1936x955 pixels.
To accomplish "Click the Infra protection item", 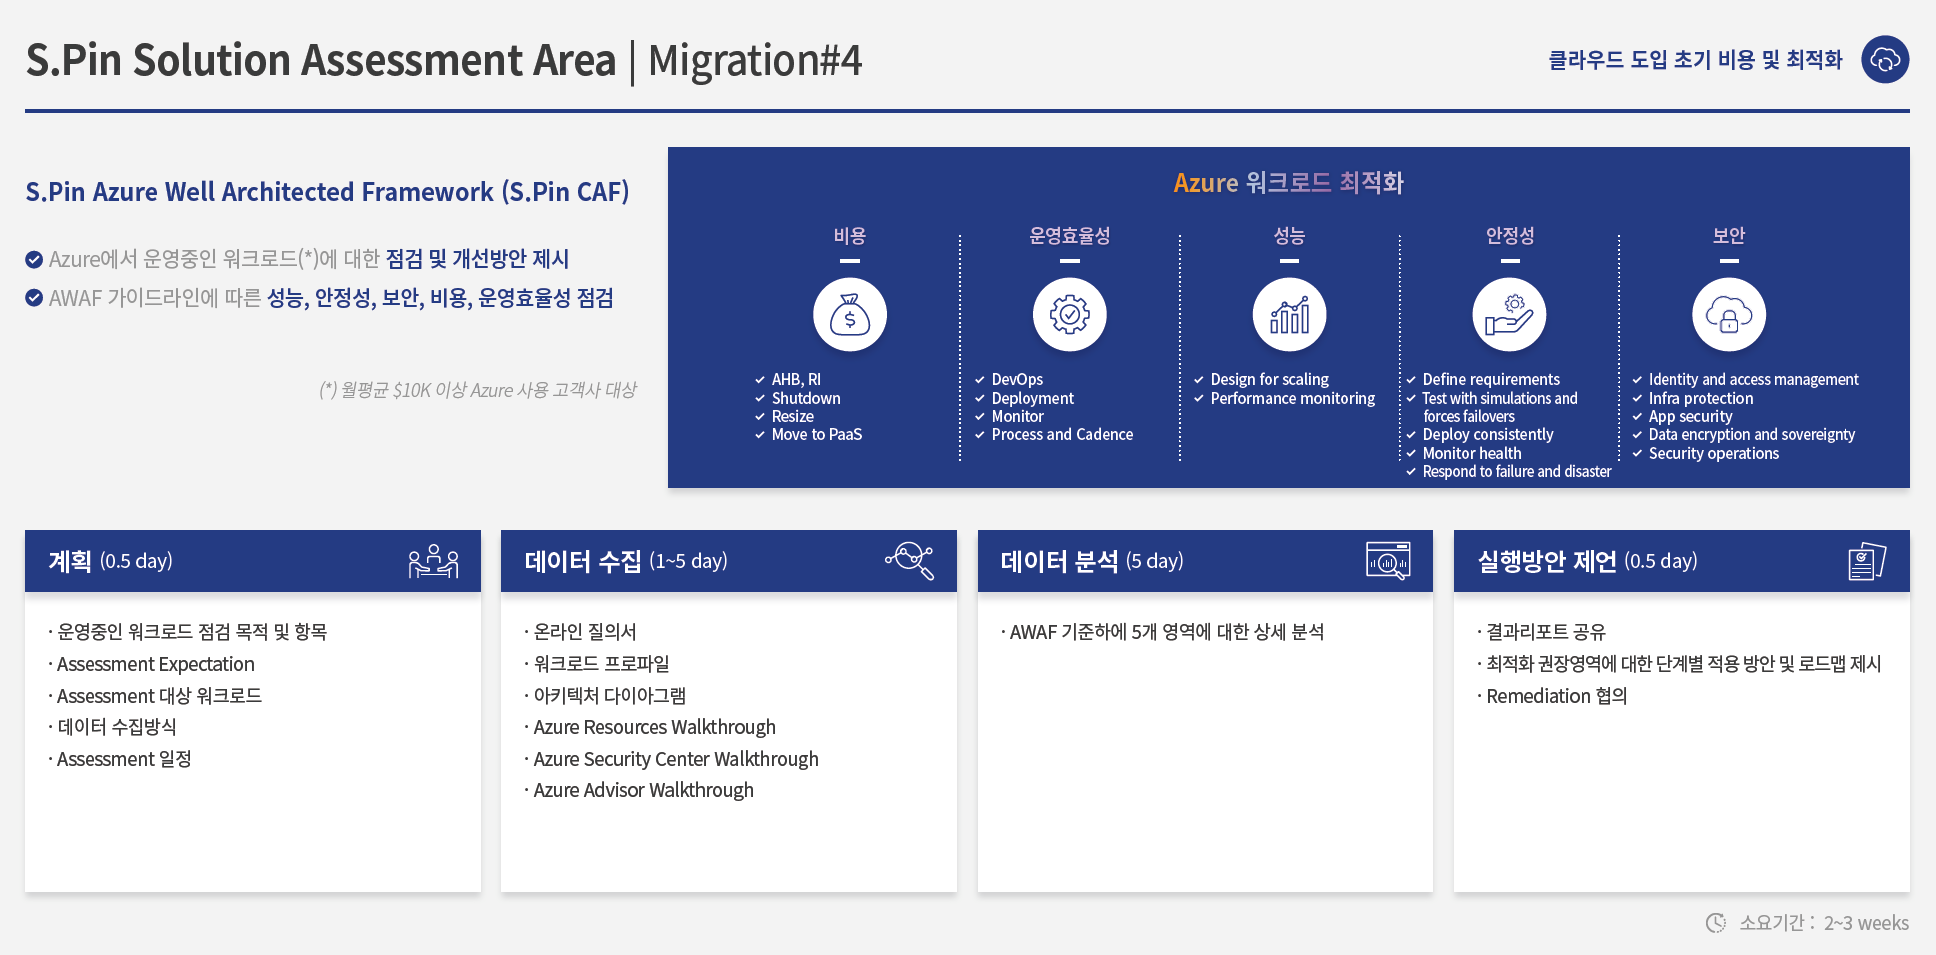I will [x=1701, y=398].
